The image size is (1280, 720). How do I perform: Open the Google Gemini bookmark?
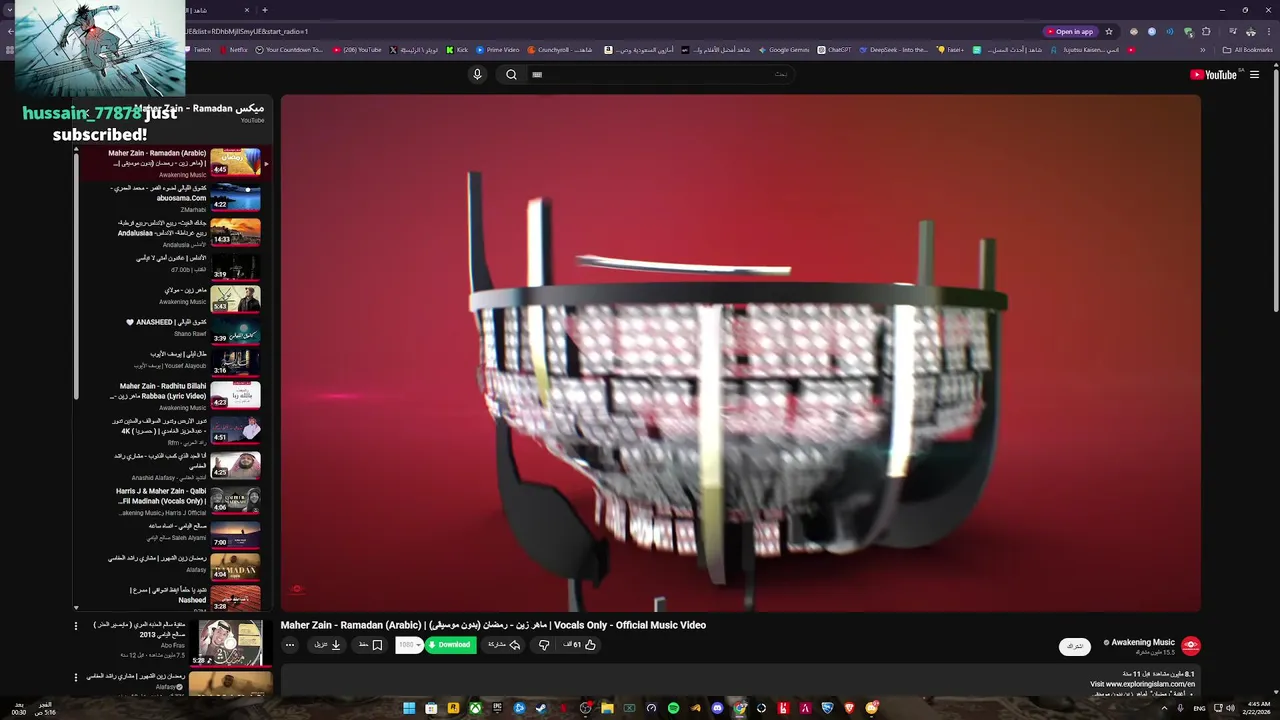pos(784,49)
